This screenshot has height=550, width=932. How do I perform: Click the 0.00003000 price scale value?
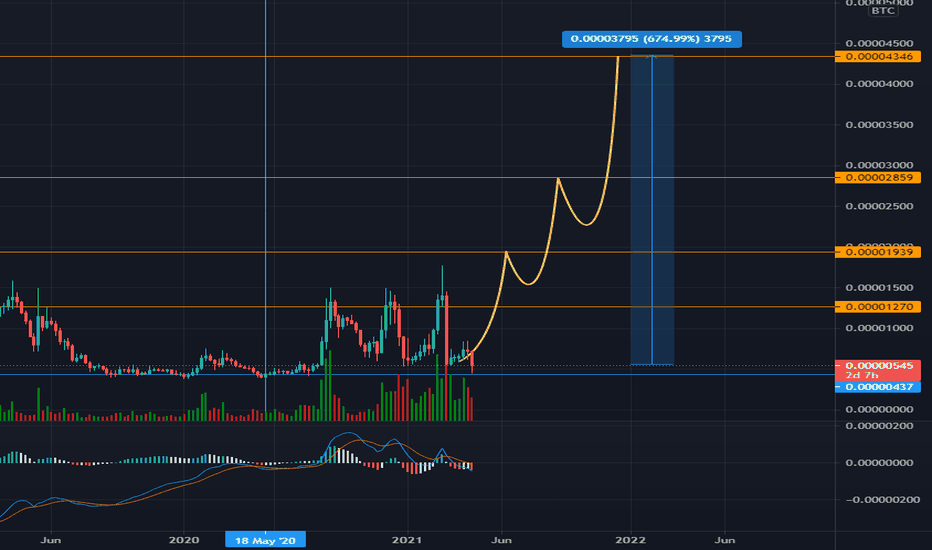pos(879,165)
